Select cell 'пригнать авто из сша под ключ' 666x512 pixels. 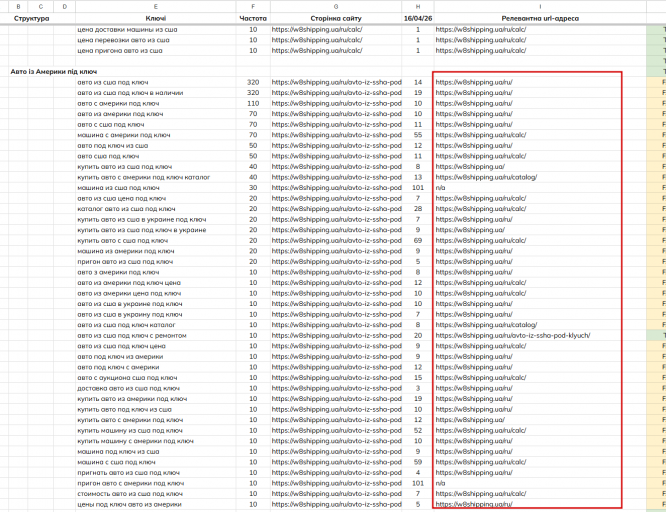coord(128,472)
